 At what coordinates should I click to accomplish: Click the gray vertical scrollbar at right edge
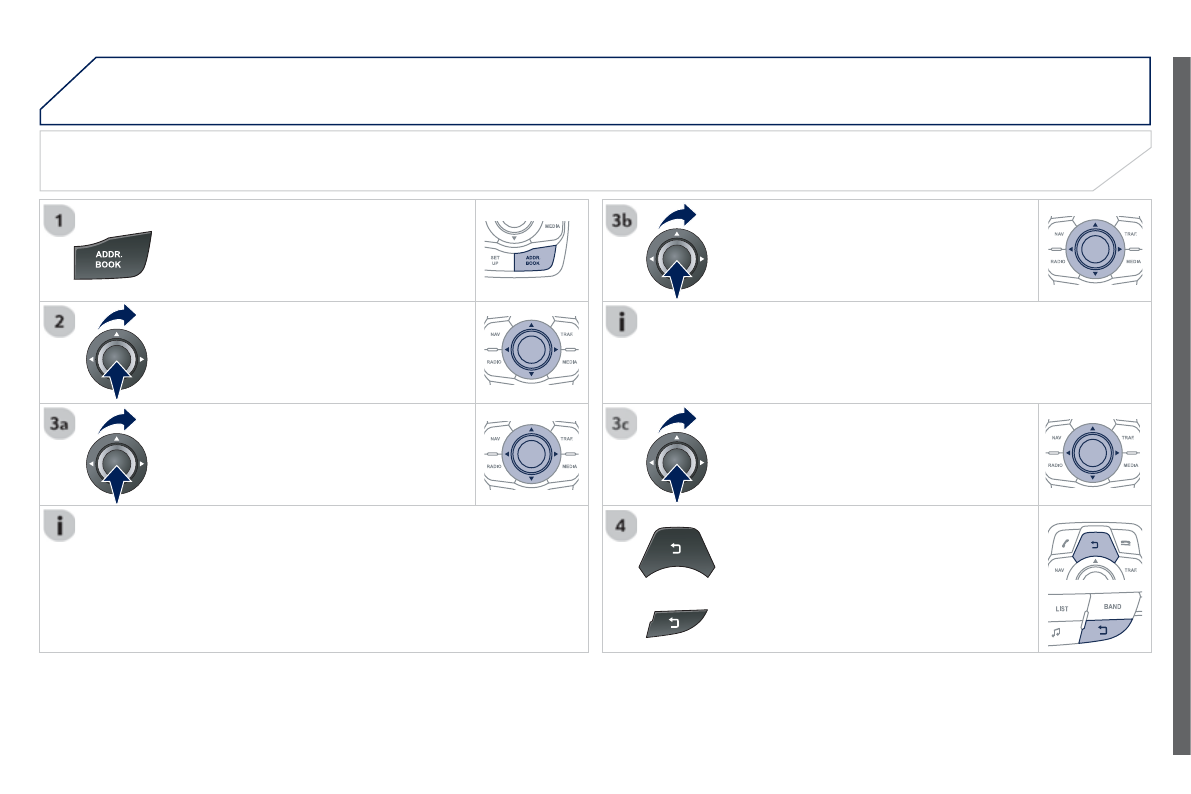coord(1181,405)
